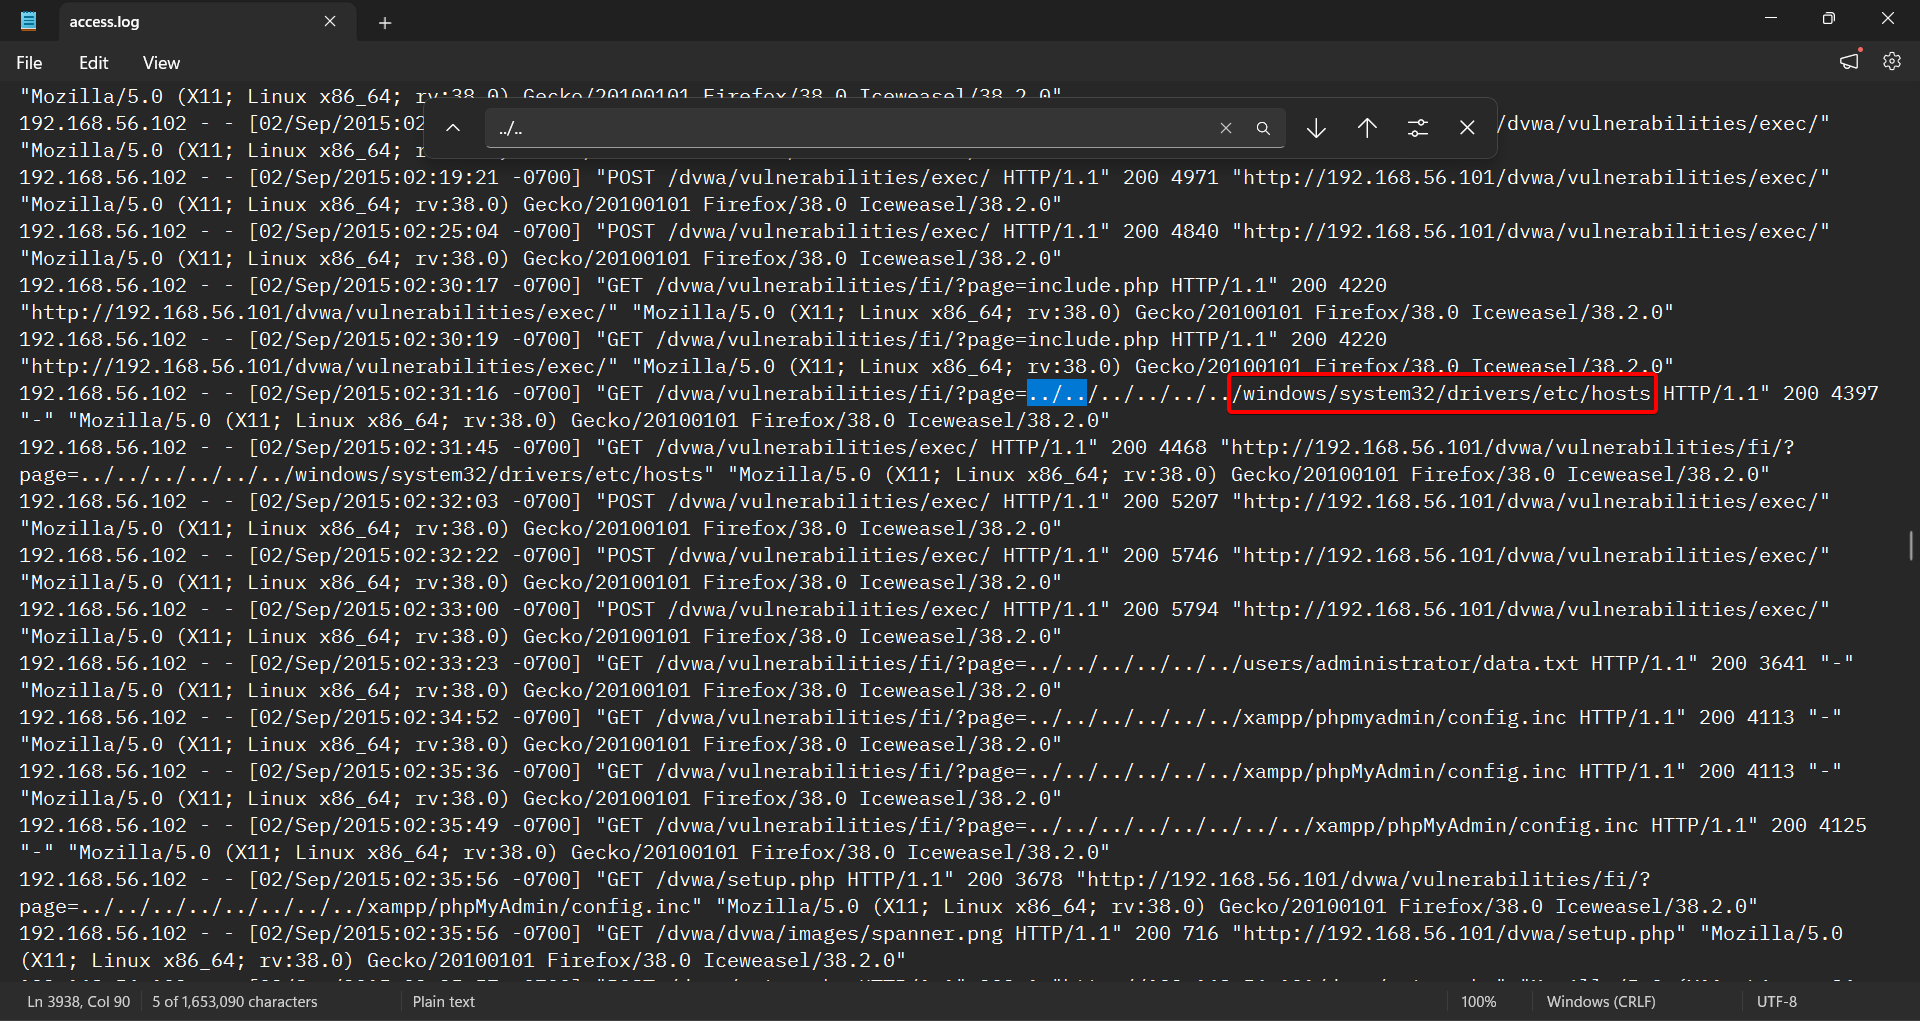Click the 100% zoom level in status bar

coord(1479,1001)
